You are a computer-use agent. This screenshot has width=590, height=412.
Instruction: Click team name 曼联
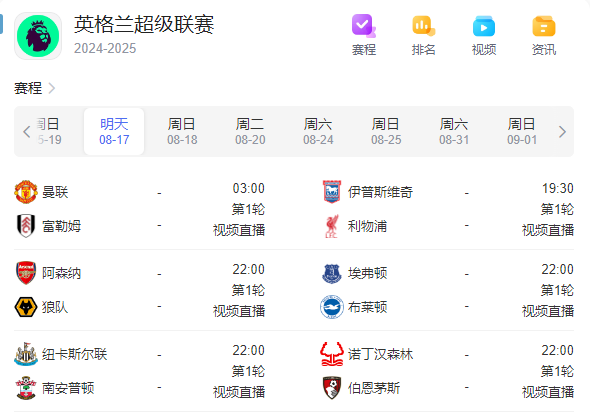click(55, 192)
